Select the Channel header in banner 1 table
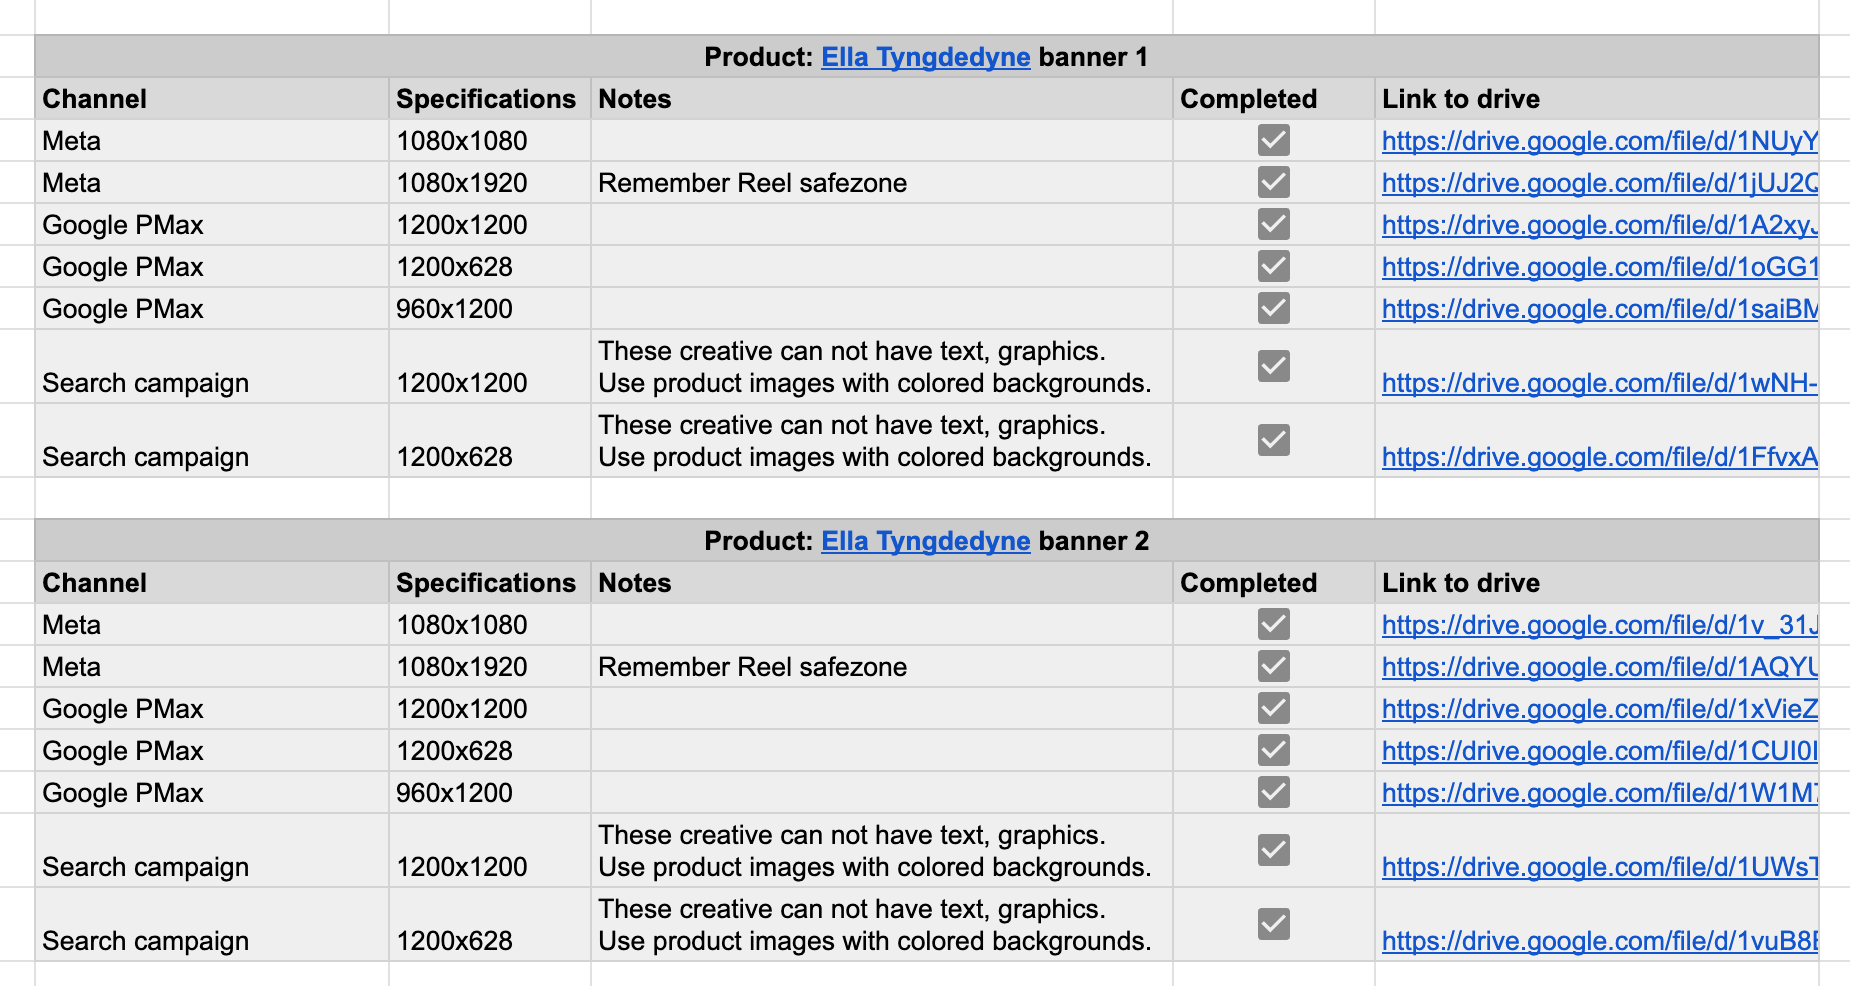 [x=212, y=99]
